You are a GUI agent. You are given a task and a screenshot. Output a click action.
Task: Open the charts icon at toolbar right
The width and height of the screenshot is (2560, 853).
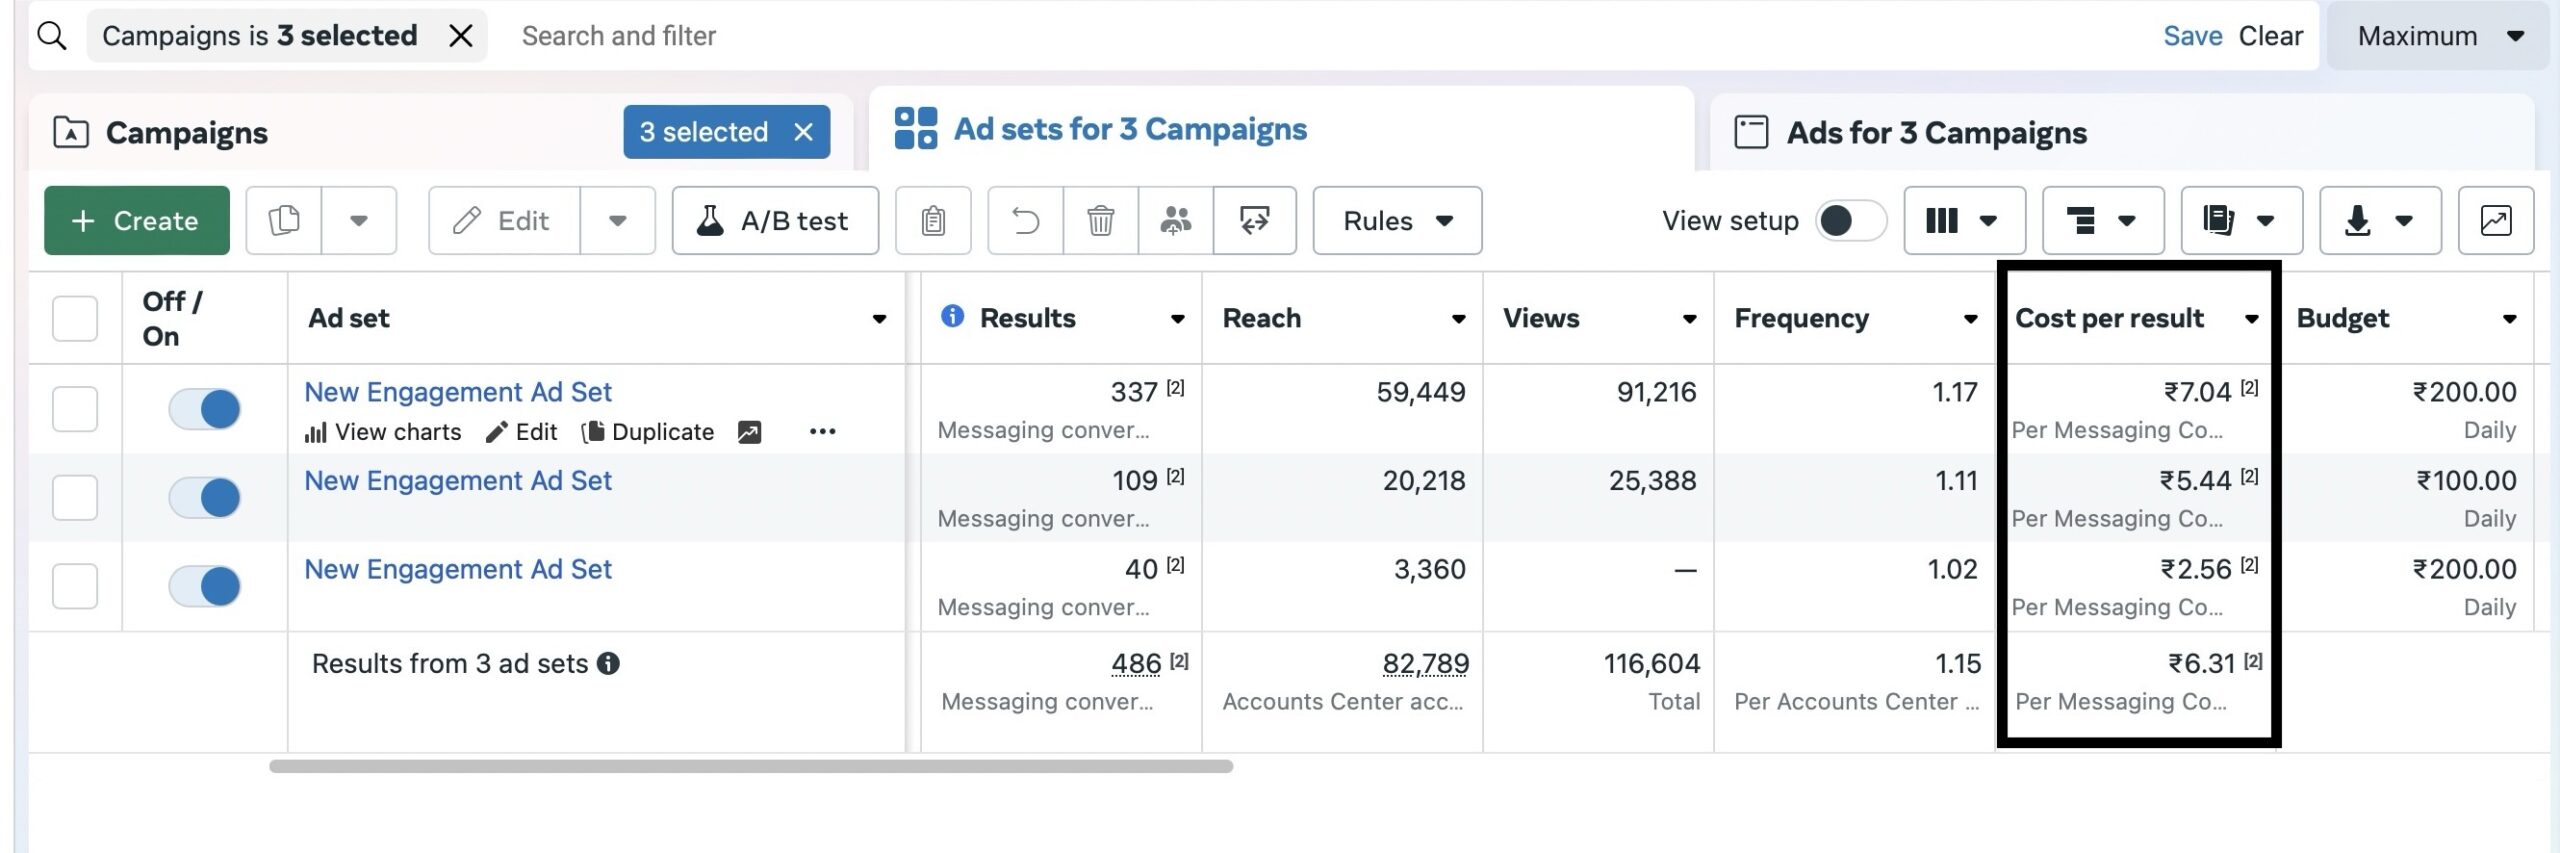[2495, 220]
